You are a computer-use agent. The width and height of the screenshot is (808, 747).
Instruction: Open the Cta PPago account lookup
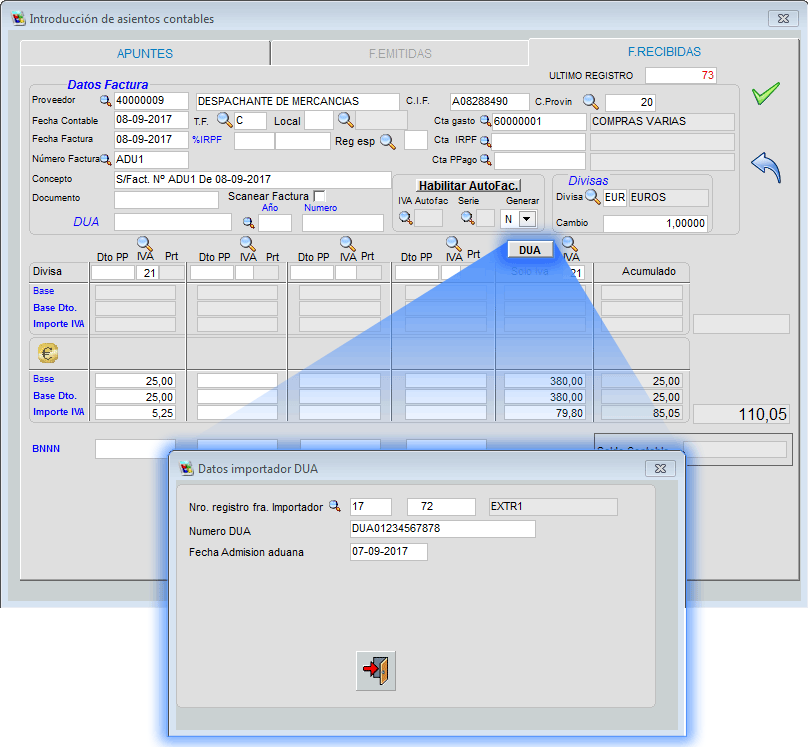click(x=485, y=160)
